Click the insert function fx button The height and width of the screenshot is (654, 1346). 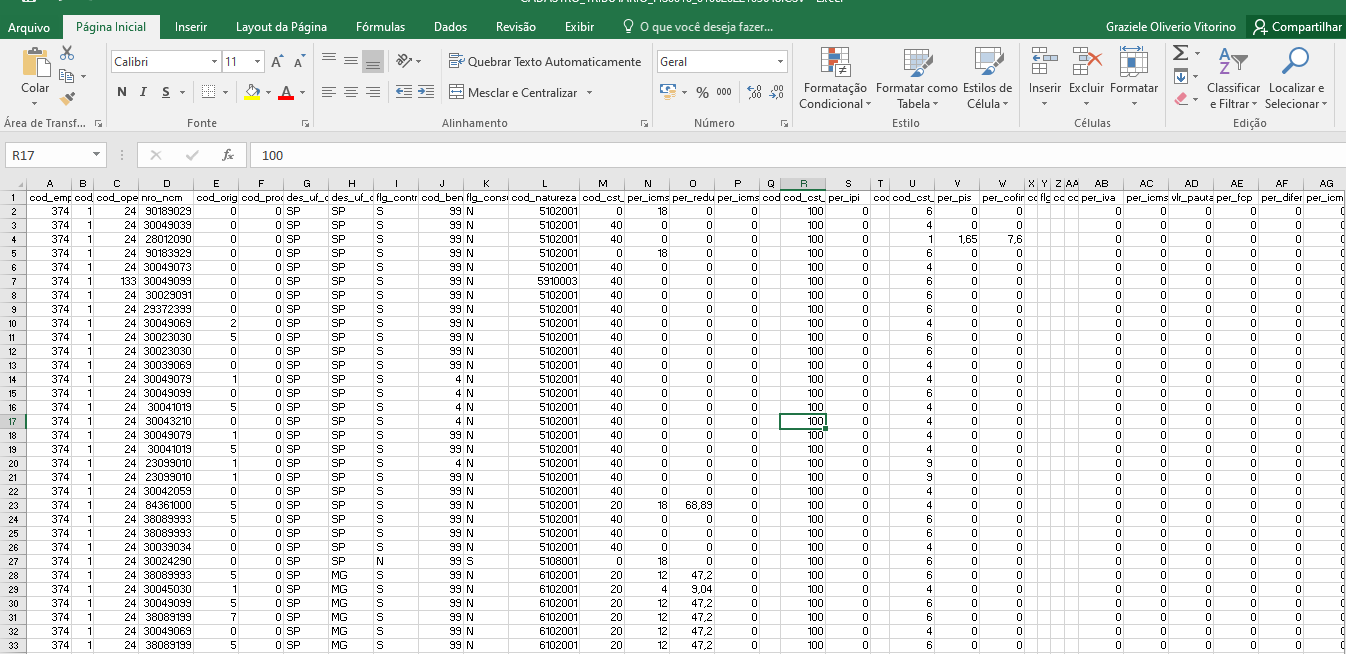click(x=228, y=155)
